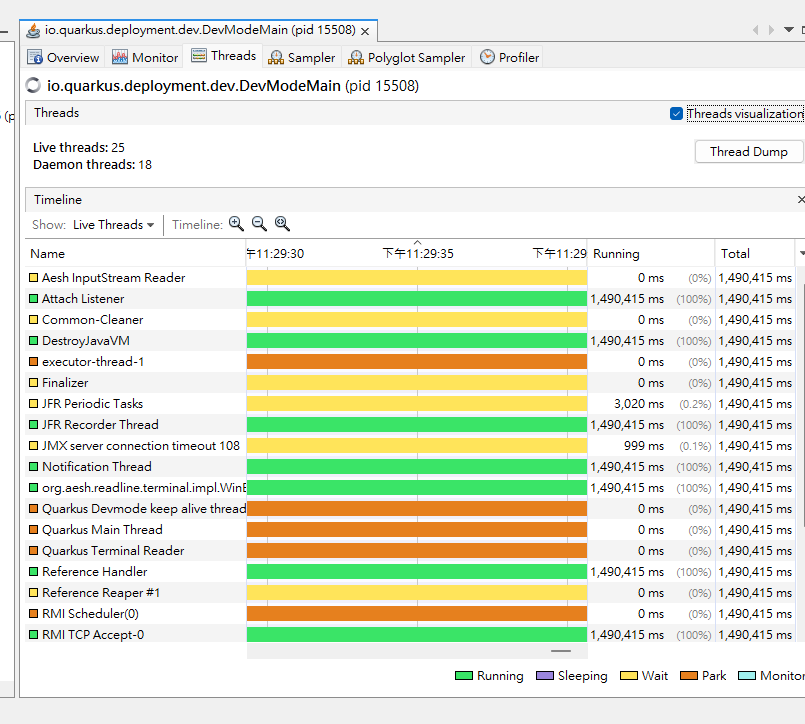
Task: Click the Thread Dump button
Action: click(x=749, y=151)
